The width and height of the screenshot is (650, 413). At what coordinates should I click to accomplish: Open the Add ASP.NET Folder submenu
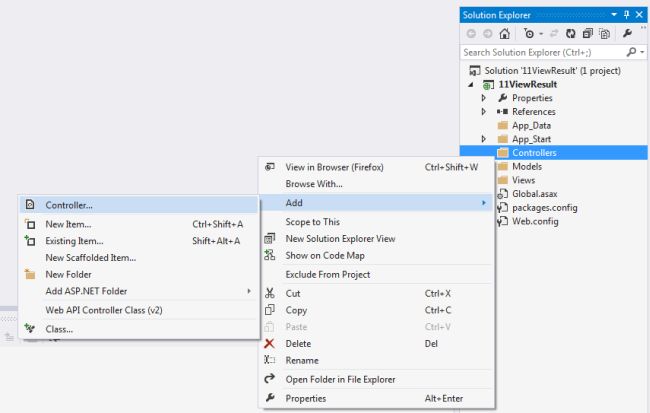pos(139,292)
